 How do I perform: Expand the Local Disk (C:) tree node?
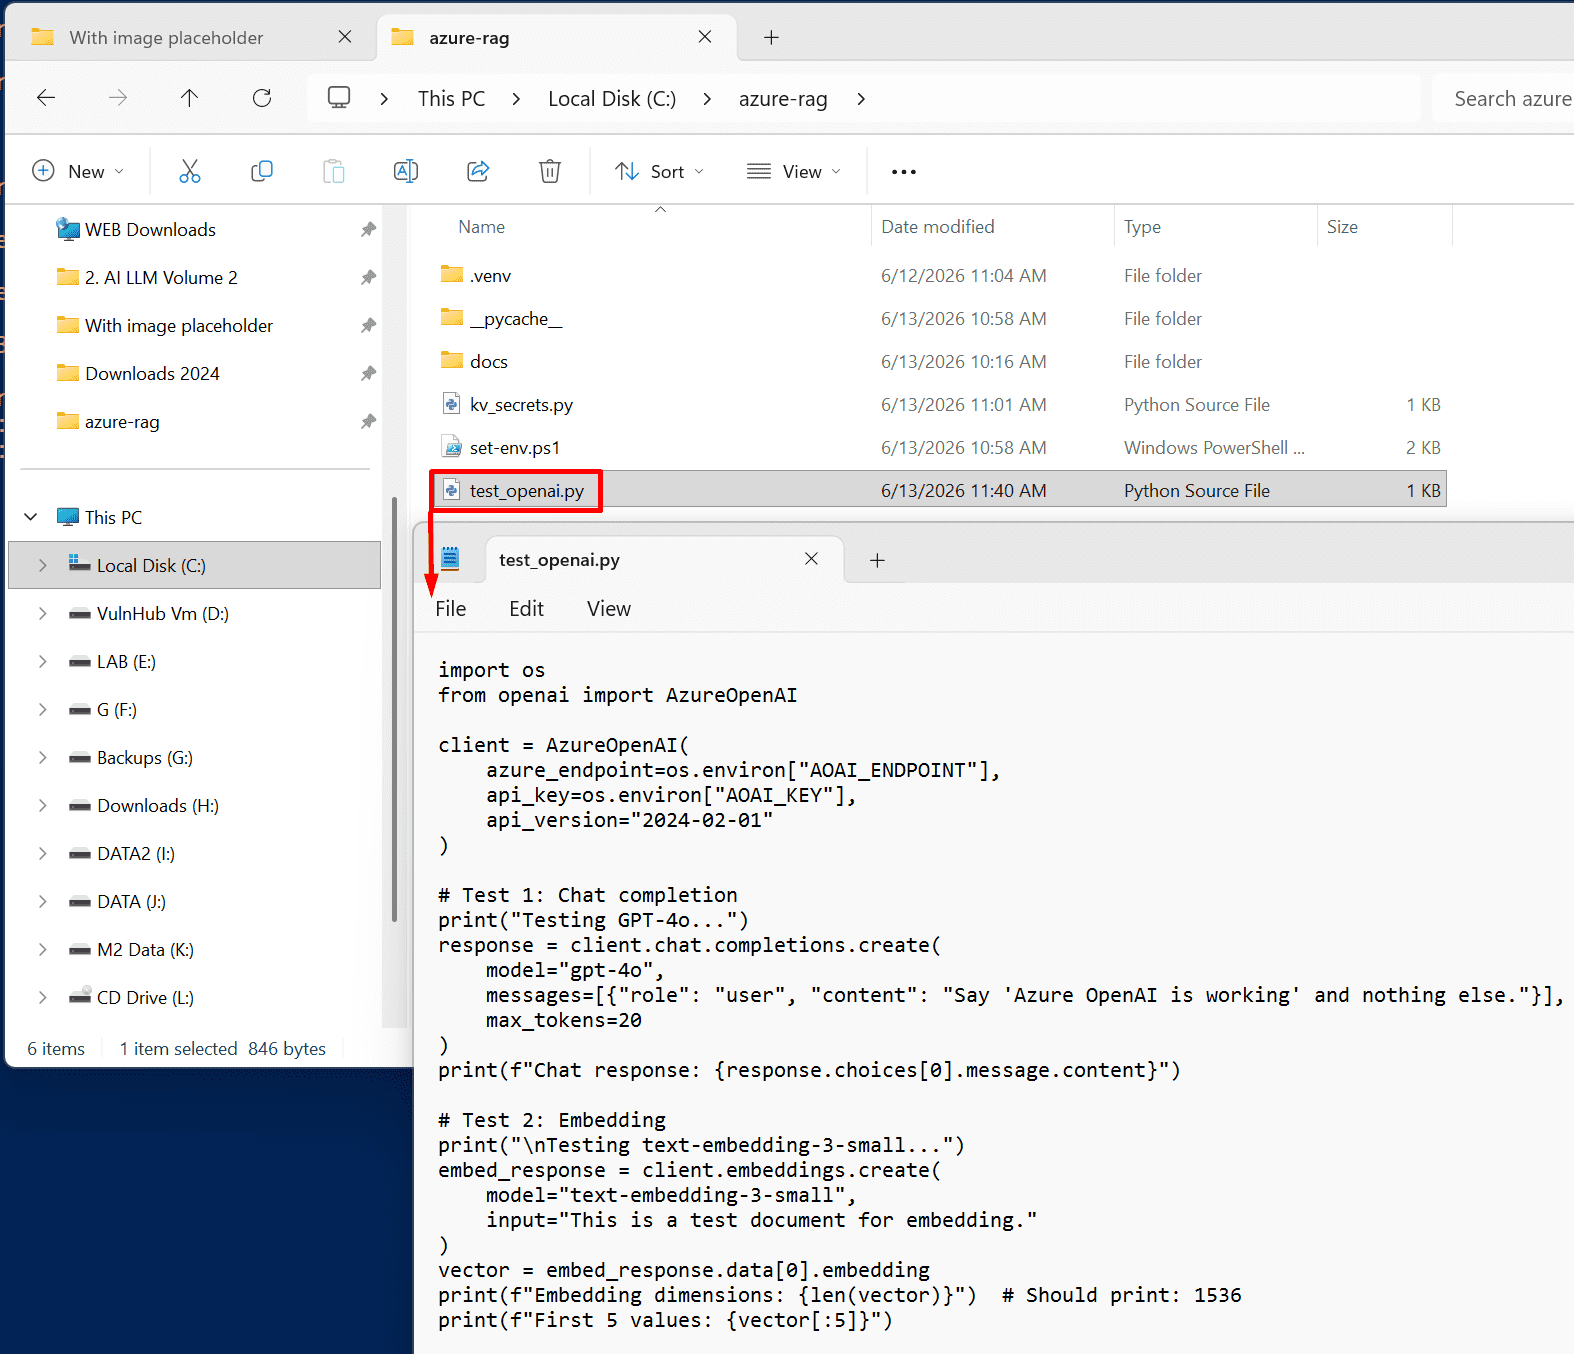tap(42, 565)
